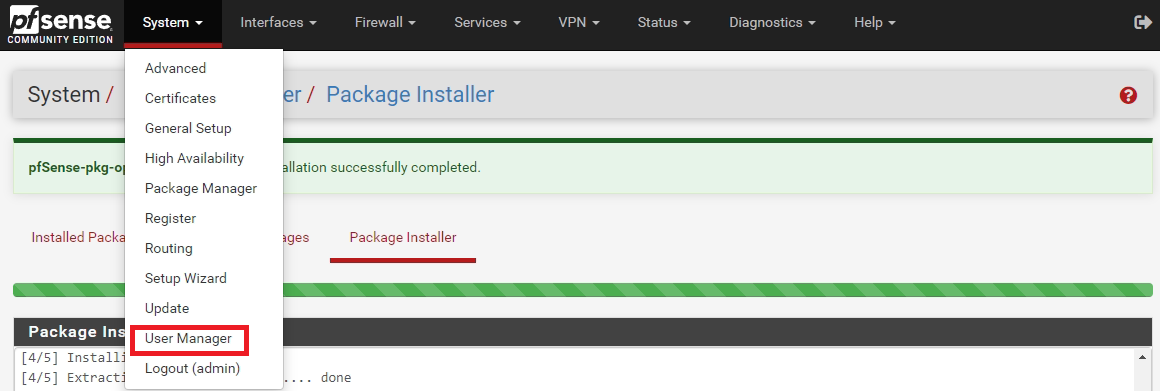Click the green installation progress bar
Image resolution: width=1160 pixels, height=391 pixels.
point(582,290)
